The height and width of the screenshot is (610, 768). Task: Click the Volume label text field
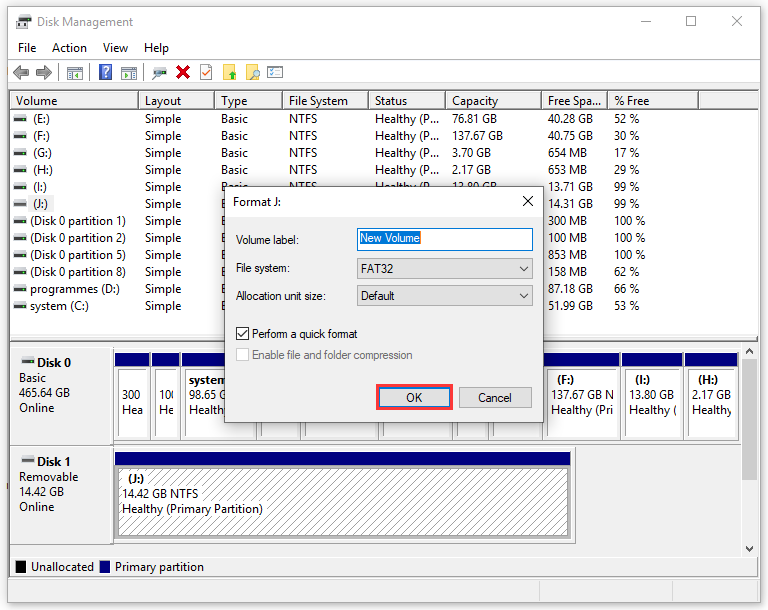click(444, 239)
